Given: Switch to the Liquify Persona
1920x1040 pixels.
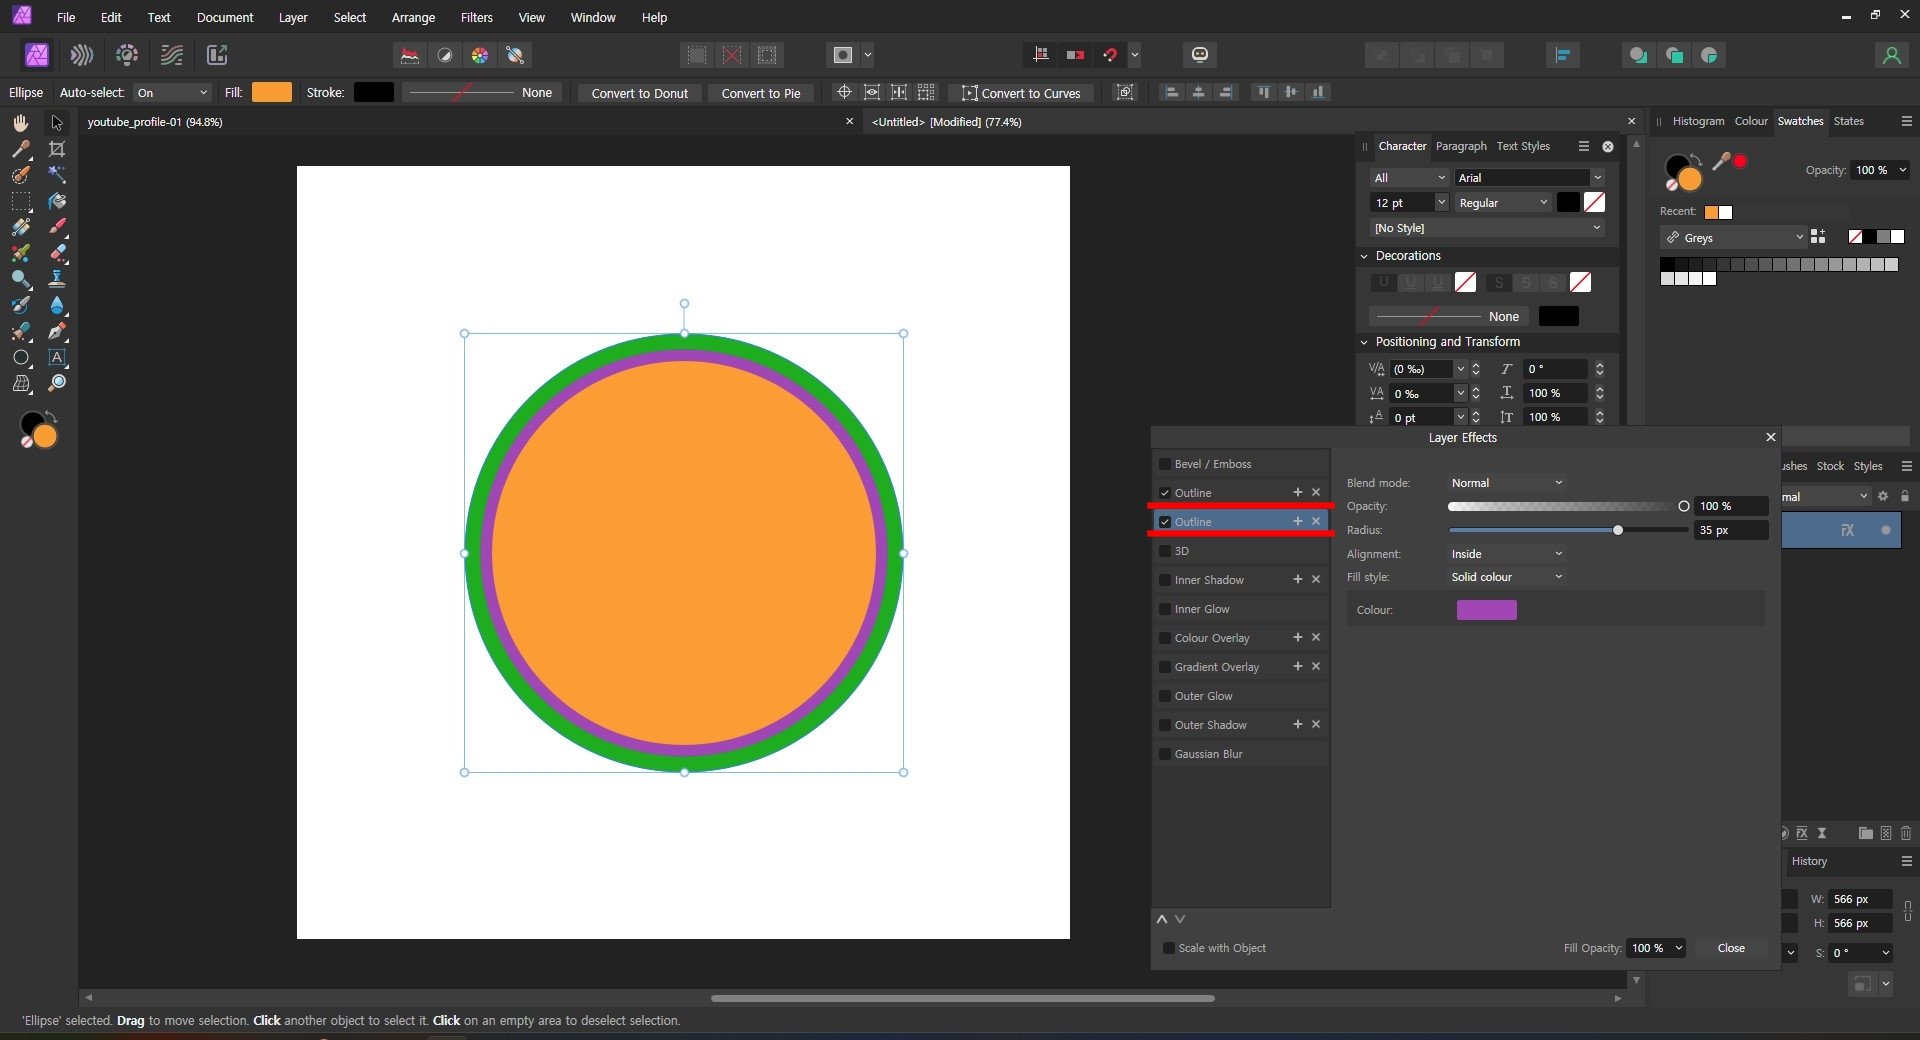Looking at the screenshot, I should click(82, 55).
